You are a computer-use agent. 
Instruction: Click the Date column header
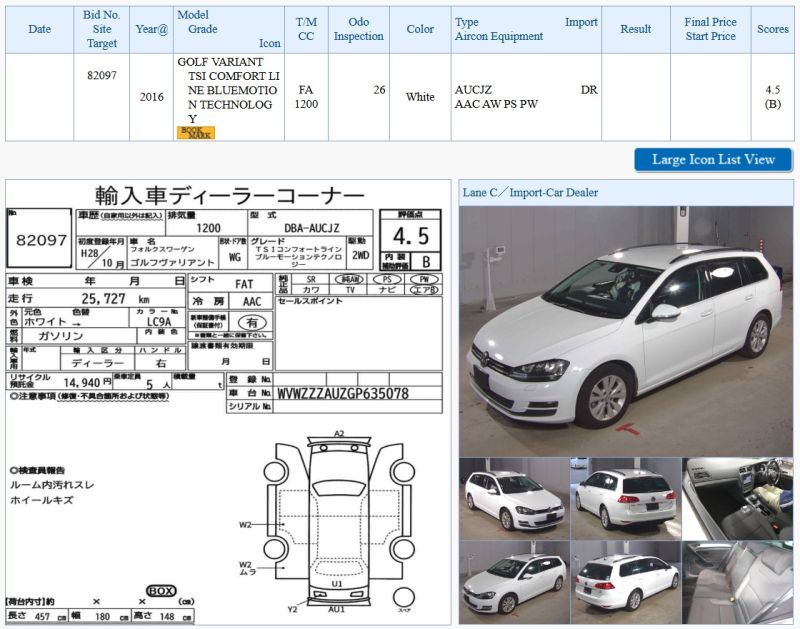pos(39,30)
